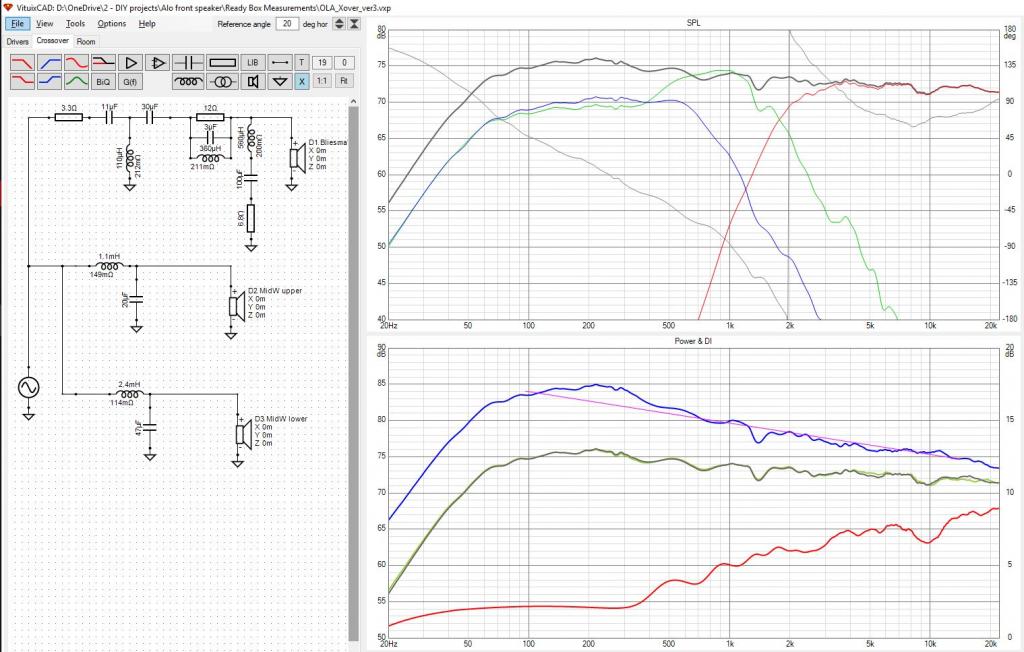The width and height of the screenshot is (1024, 652).
Task: Add a G(f) transfer function block
Action: click(x=131, y=82)
